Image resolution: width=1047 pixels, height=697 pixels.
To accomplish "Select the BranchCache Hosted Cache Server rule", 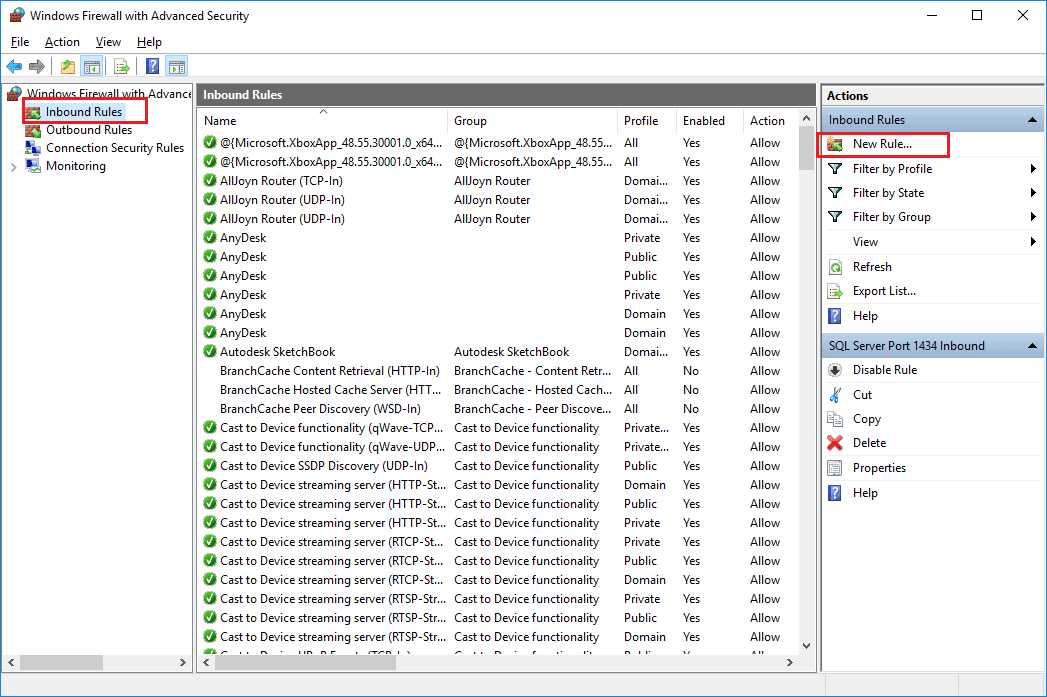I will click(x=331, y=390).
